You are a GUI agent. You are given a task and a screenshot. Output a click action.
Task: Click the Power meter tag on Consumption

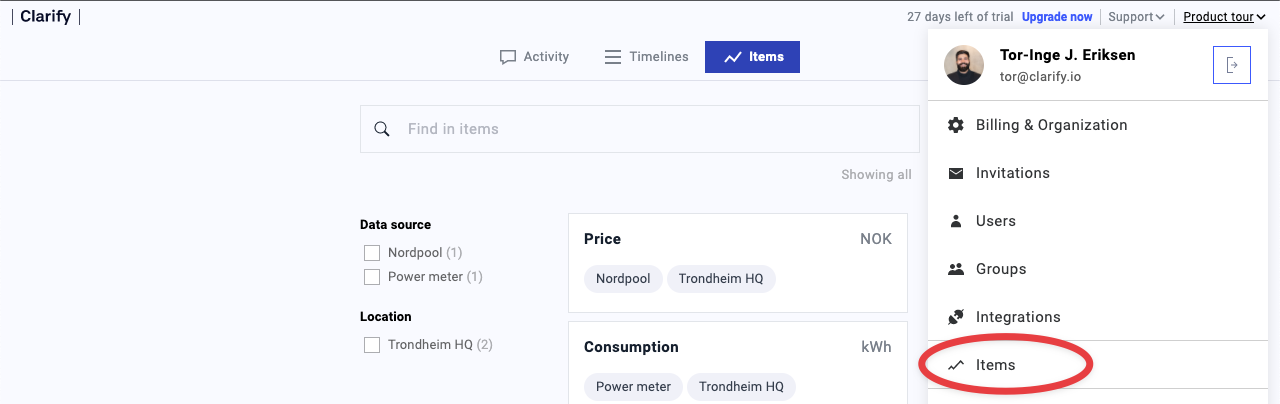coord(634,387)
